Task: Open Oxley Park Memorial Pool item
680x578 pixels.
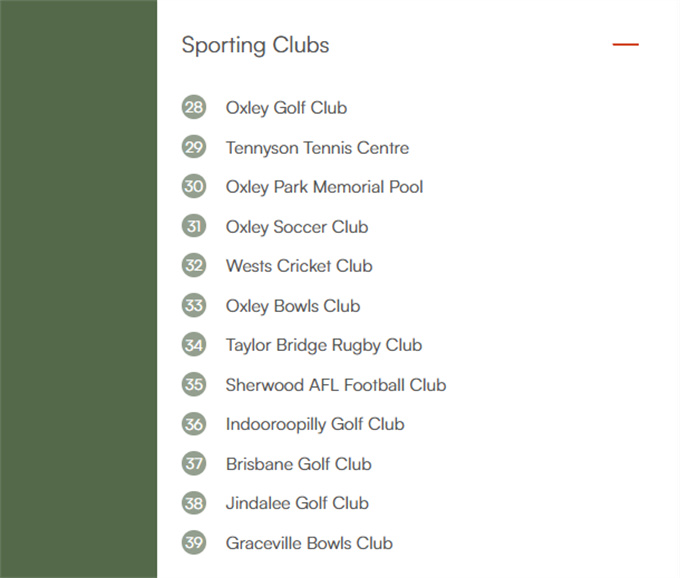Action: tap(324, 187)
